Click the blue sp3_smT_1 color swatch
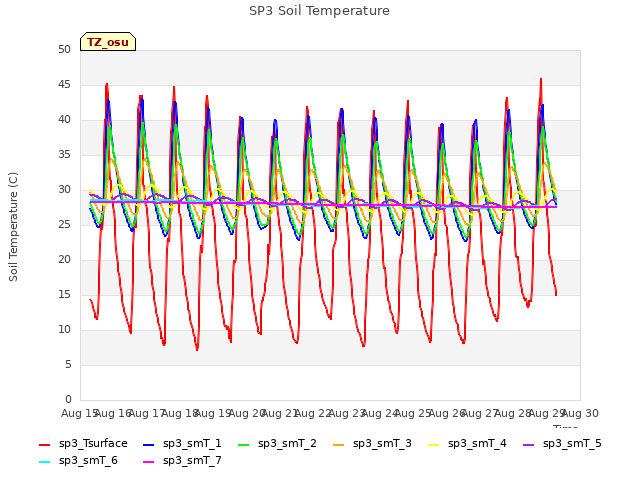The width and height of the screenshot is (640, 480). click(149, 444)
